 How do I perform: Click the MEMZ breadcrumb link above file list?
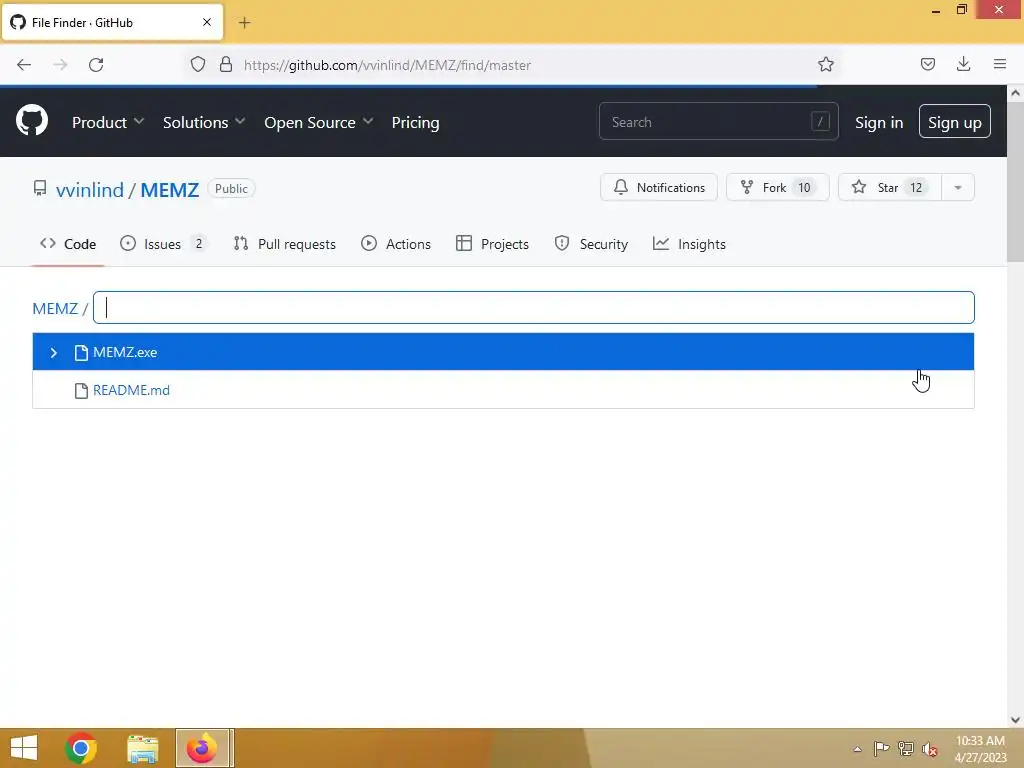[55, 308]
